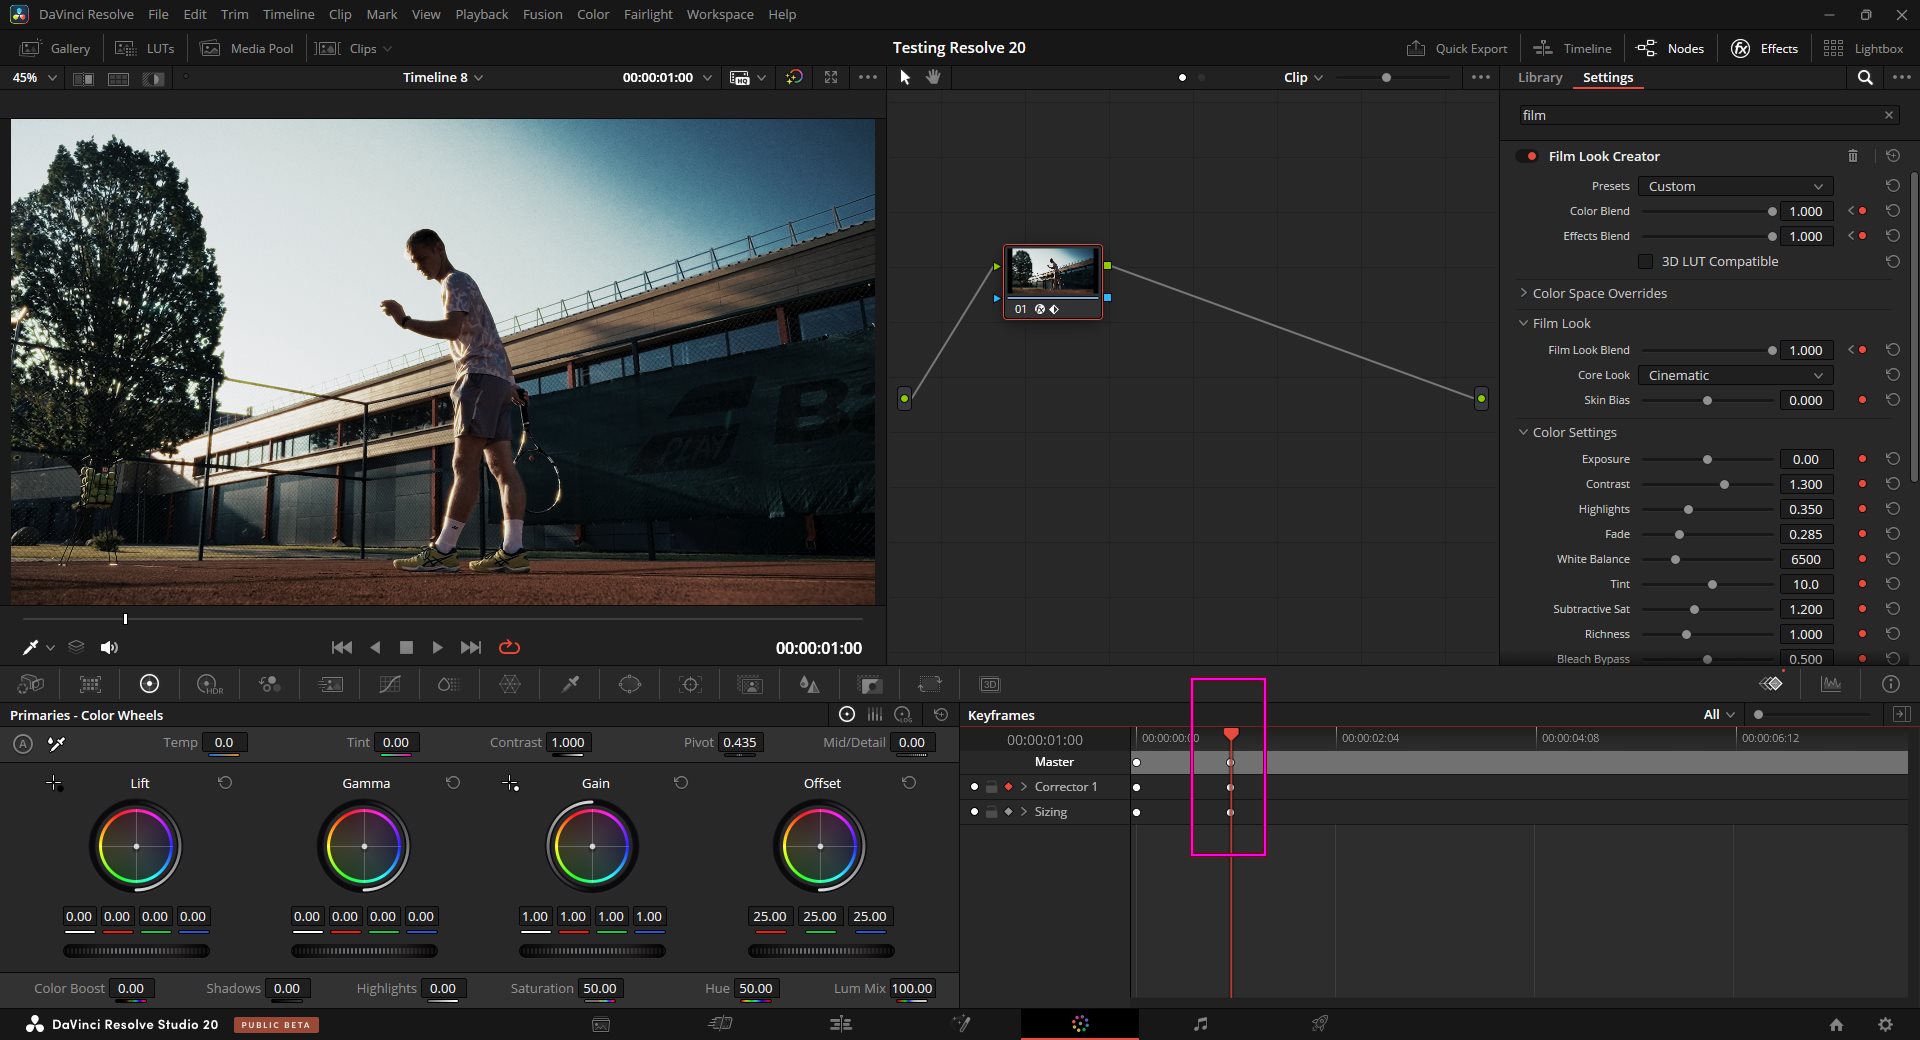Delete the Film Look Creator effect
The height and width of the screenshot is (1040, 1920).
1853,156
